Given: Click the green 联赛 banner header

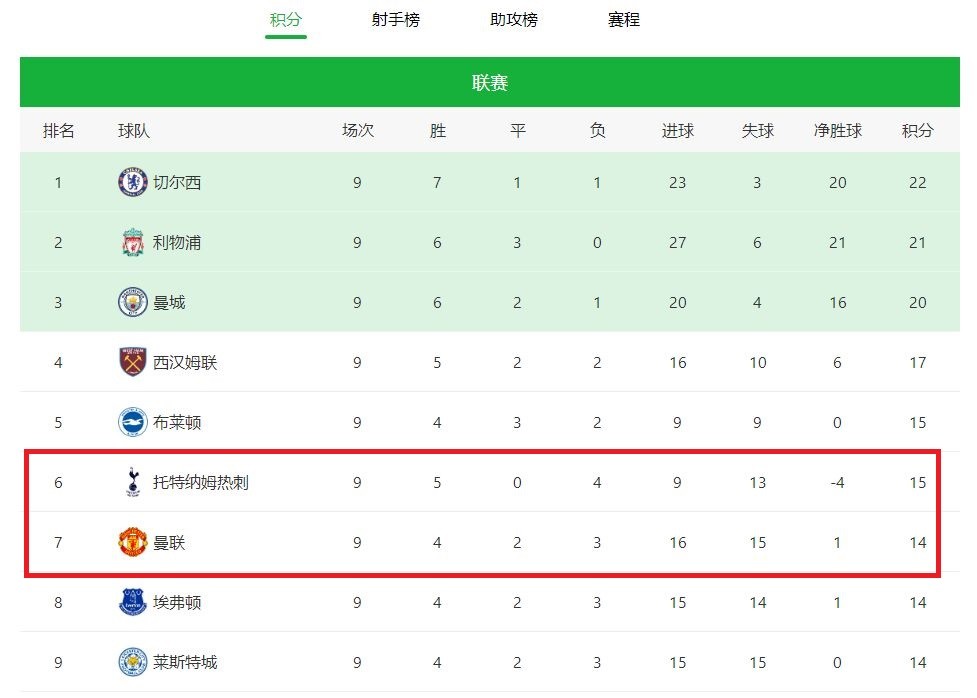Looking at the screenshot, I should click(490, 82).
